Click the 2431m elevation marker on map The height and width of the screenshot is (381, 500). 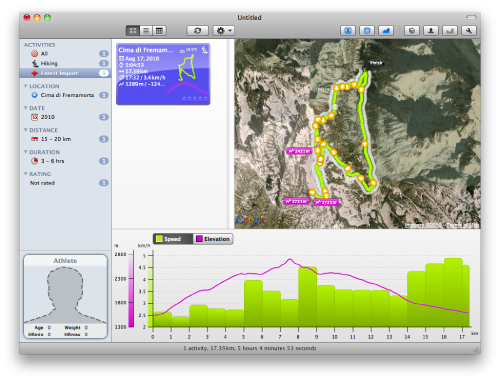(299, 151)
